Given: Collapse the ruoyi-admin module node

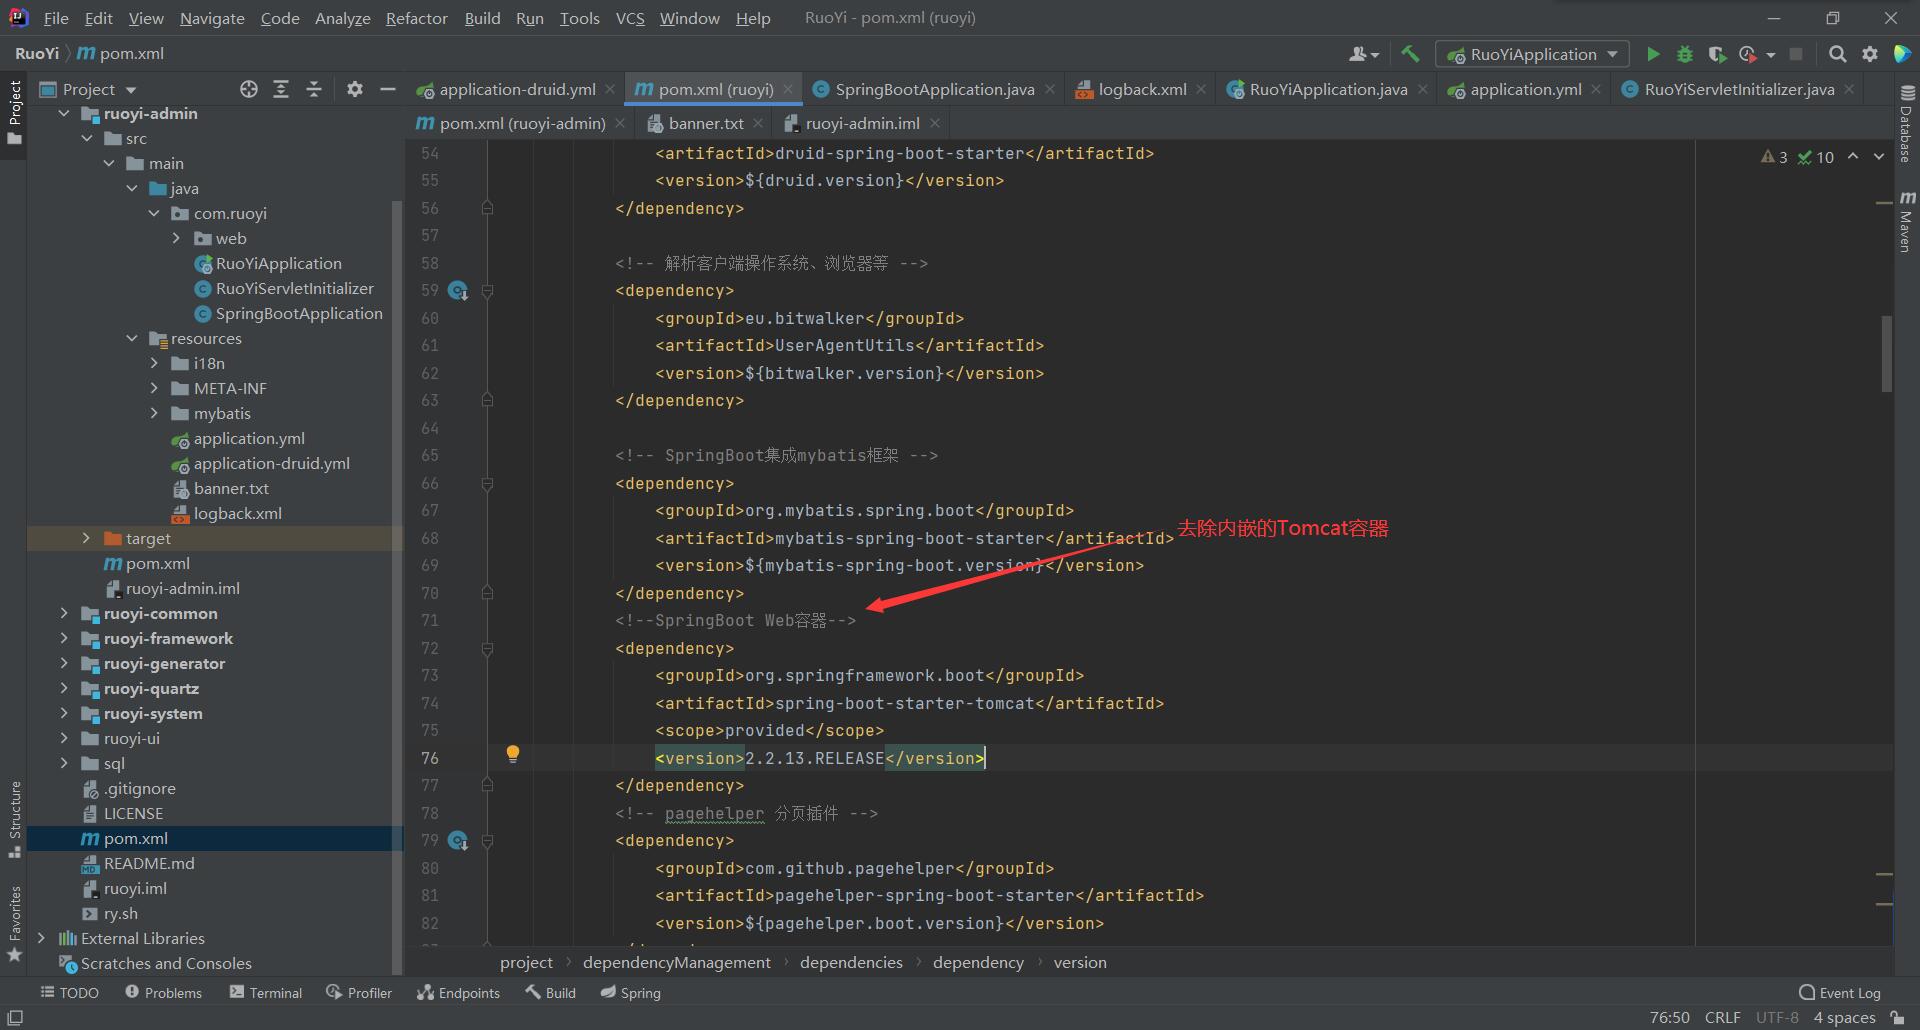Looking at the screenshot, I should pos(64,113).
